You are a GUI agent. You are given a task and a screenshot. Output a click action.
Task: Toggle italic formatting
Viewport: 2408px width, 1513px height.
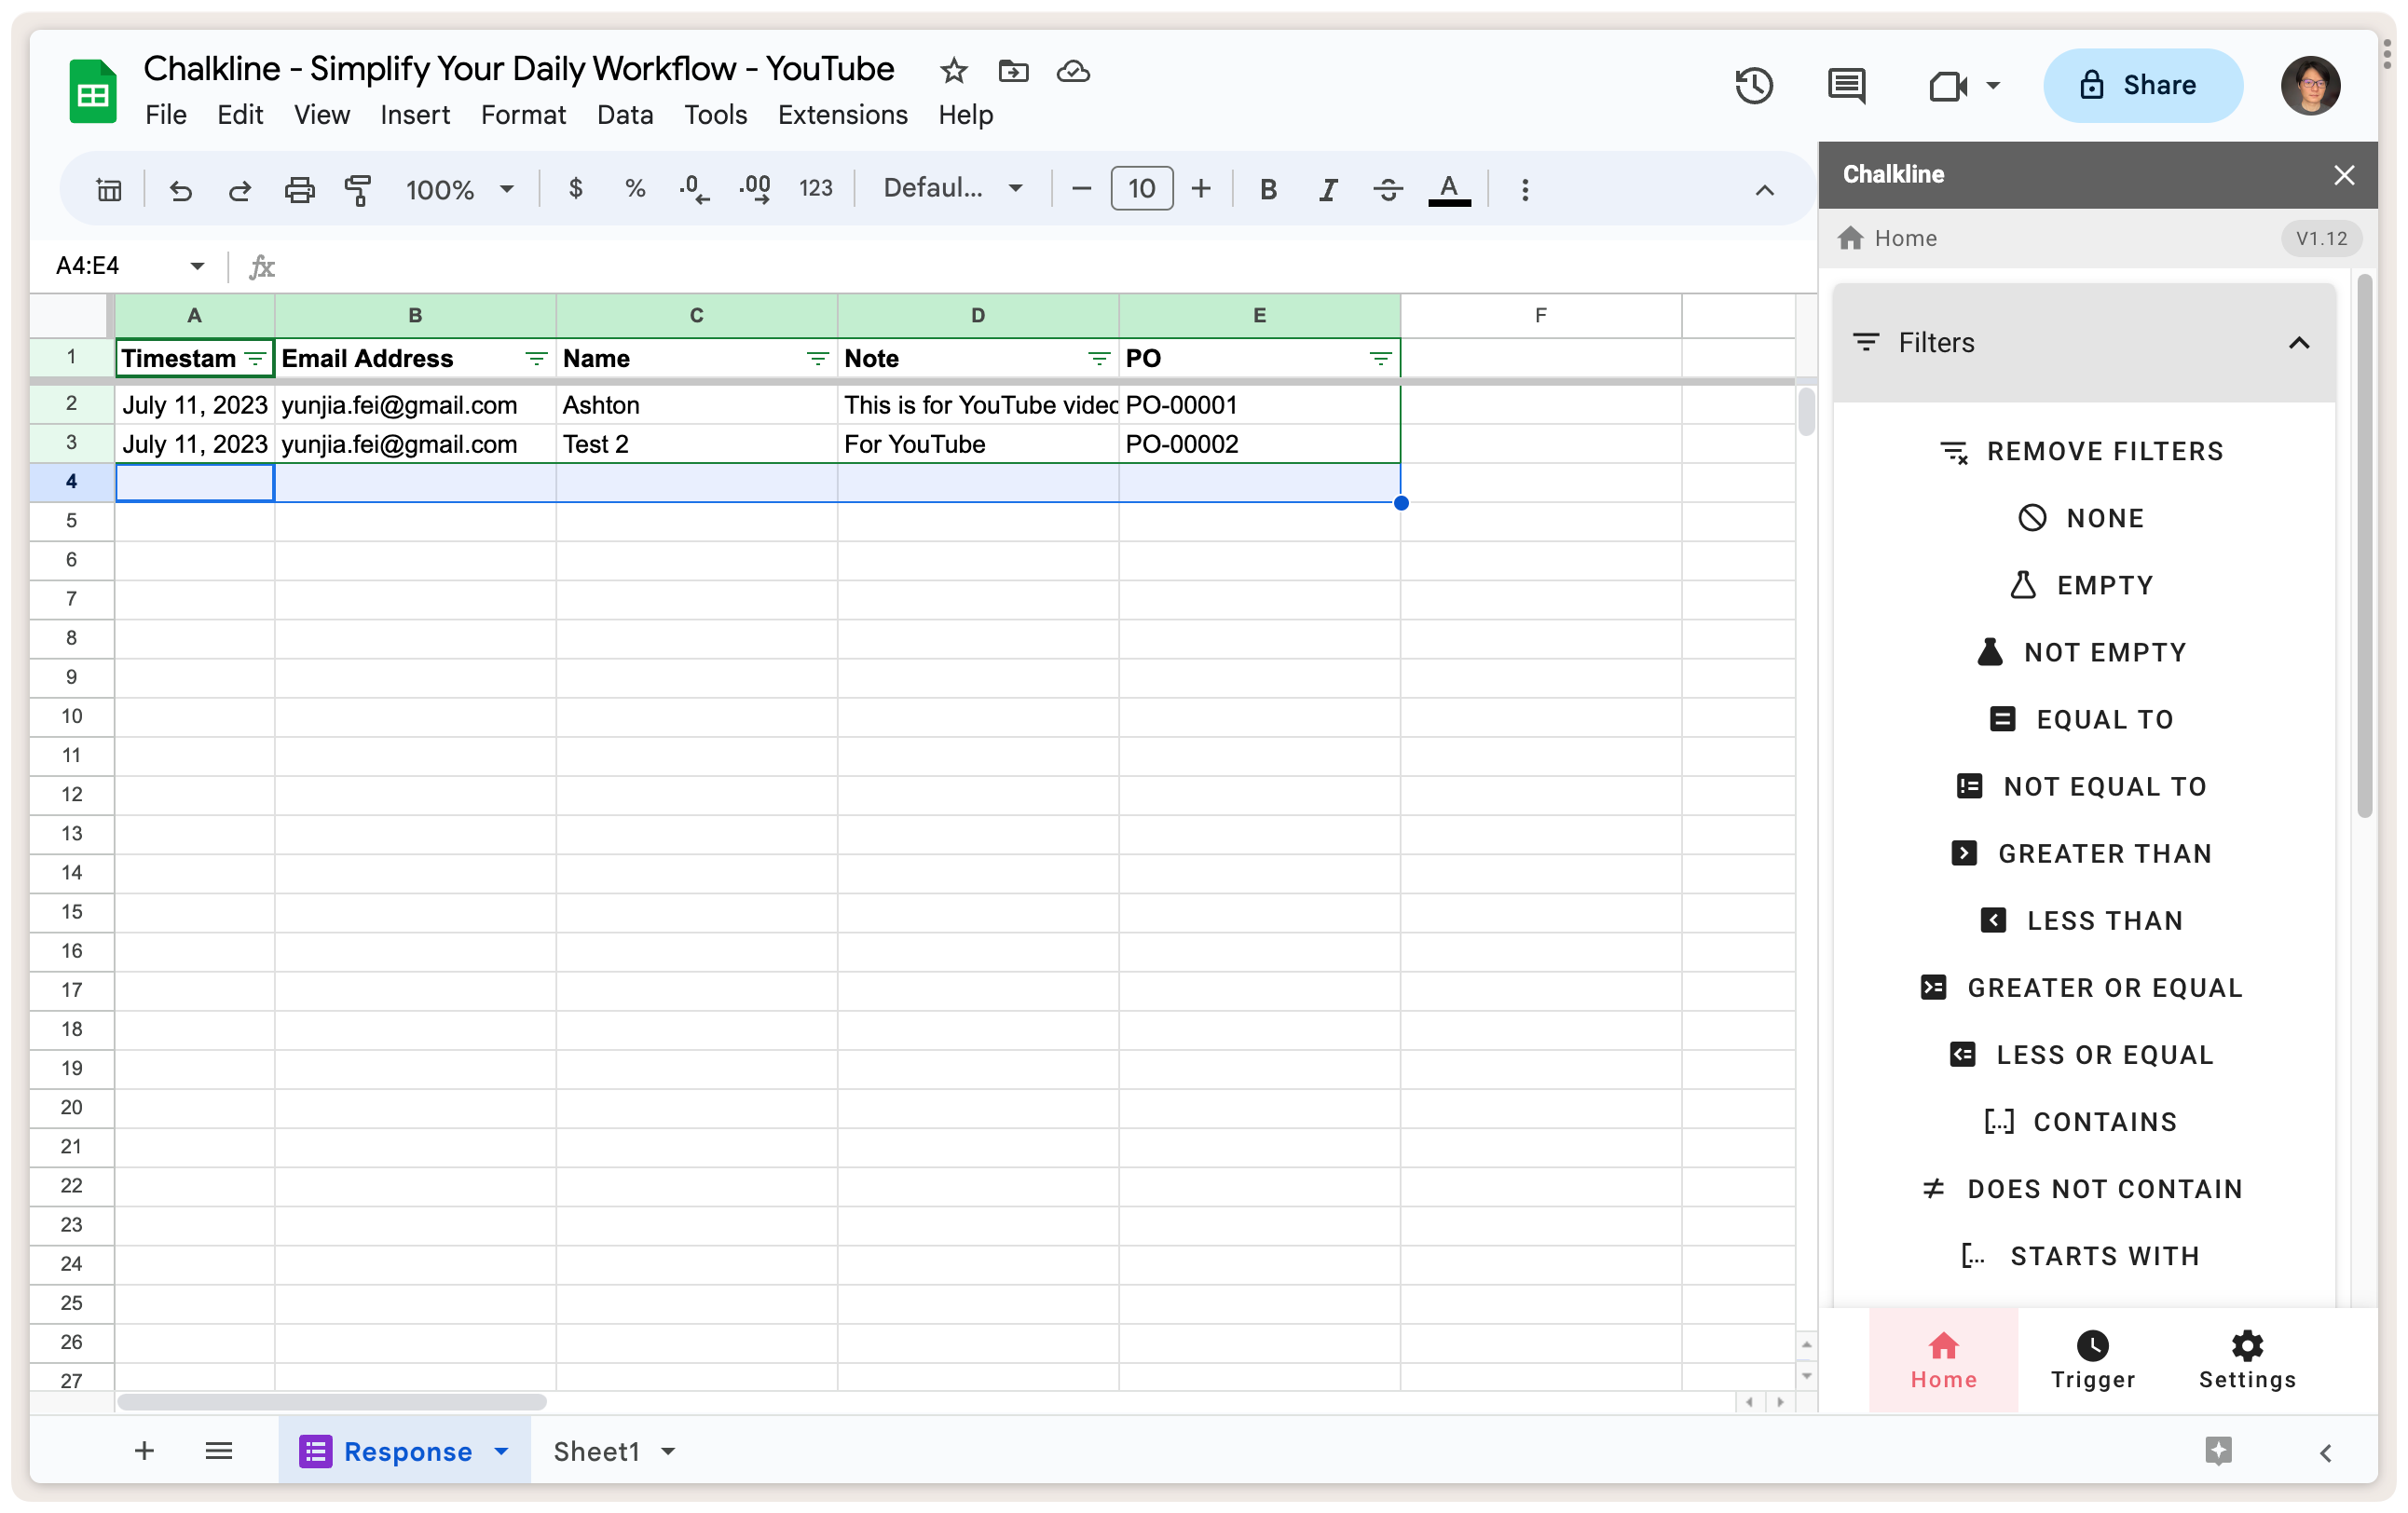coord(1327,189)
